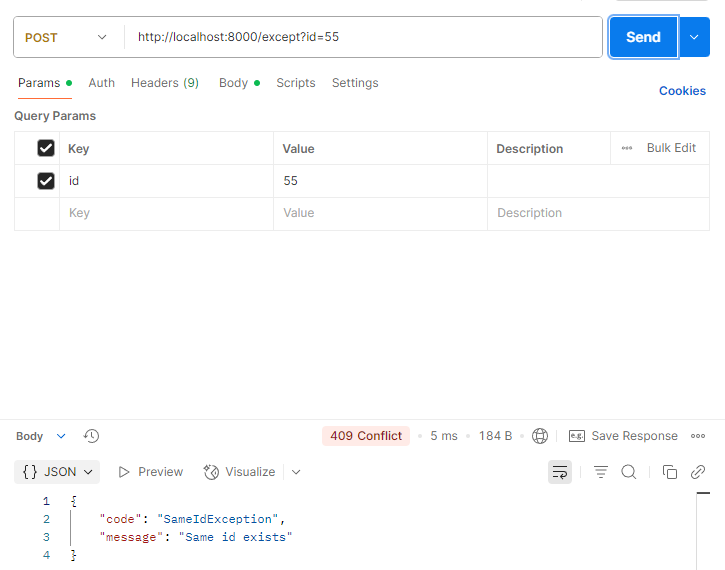Open the response Body dropdown
Image resolution: width=725 pixels, height=570 pixels.
[41, 436]
